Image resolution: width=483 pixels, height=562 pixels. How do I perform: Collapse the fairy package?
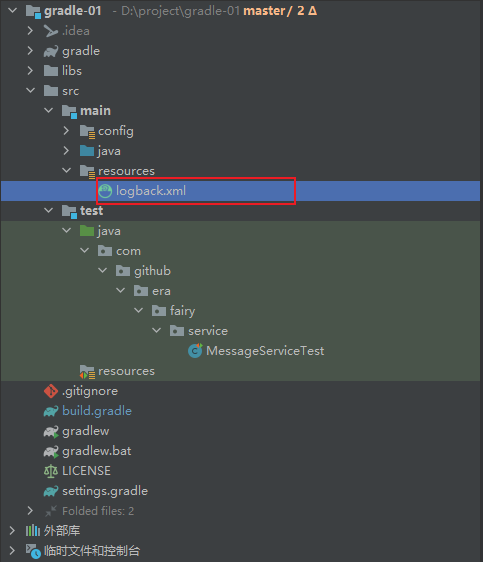pos(139,310)
